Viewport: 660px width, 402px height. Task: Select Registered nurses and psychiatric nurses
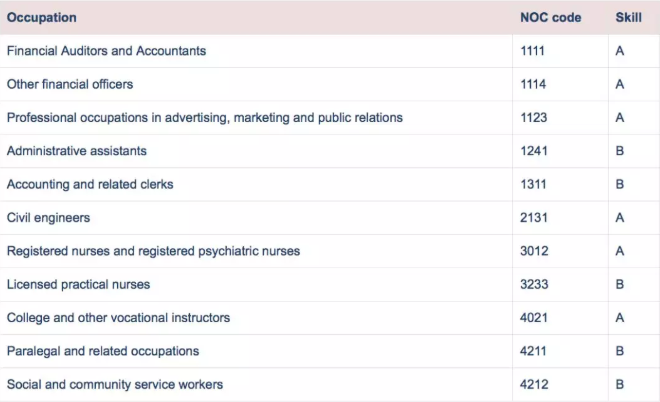click(x=153, y=251)
